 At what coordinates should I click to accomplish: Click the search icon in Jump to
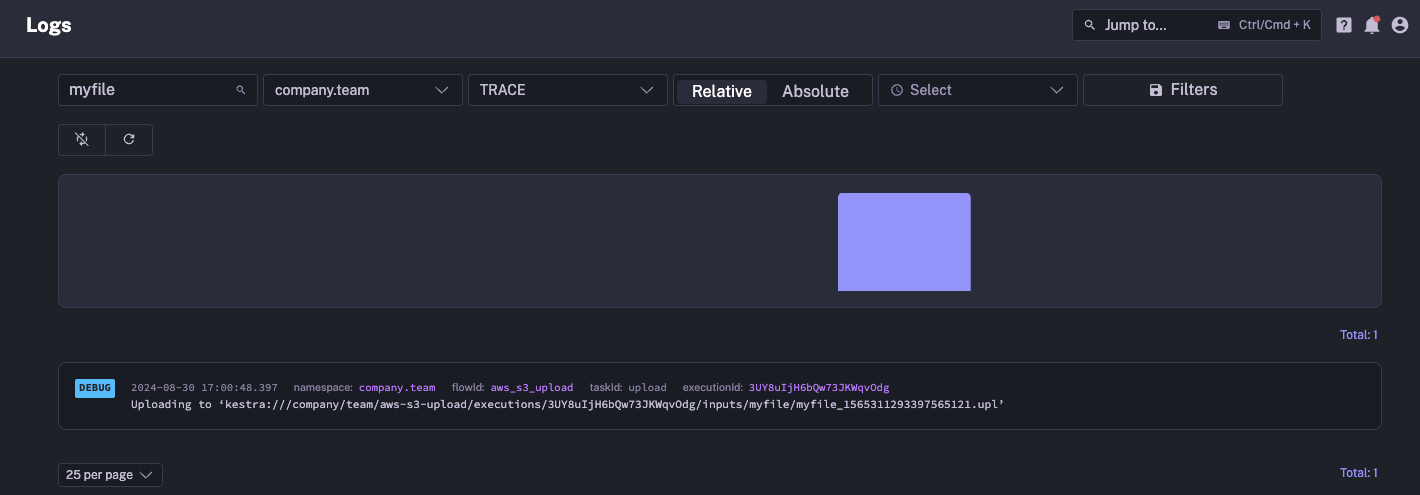point(1090,26)
